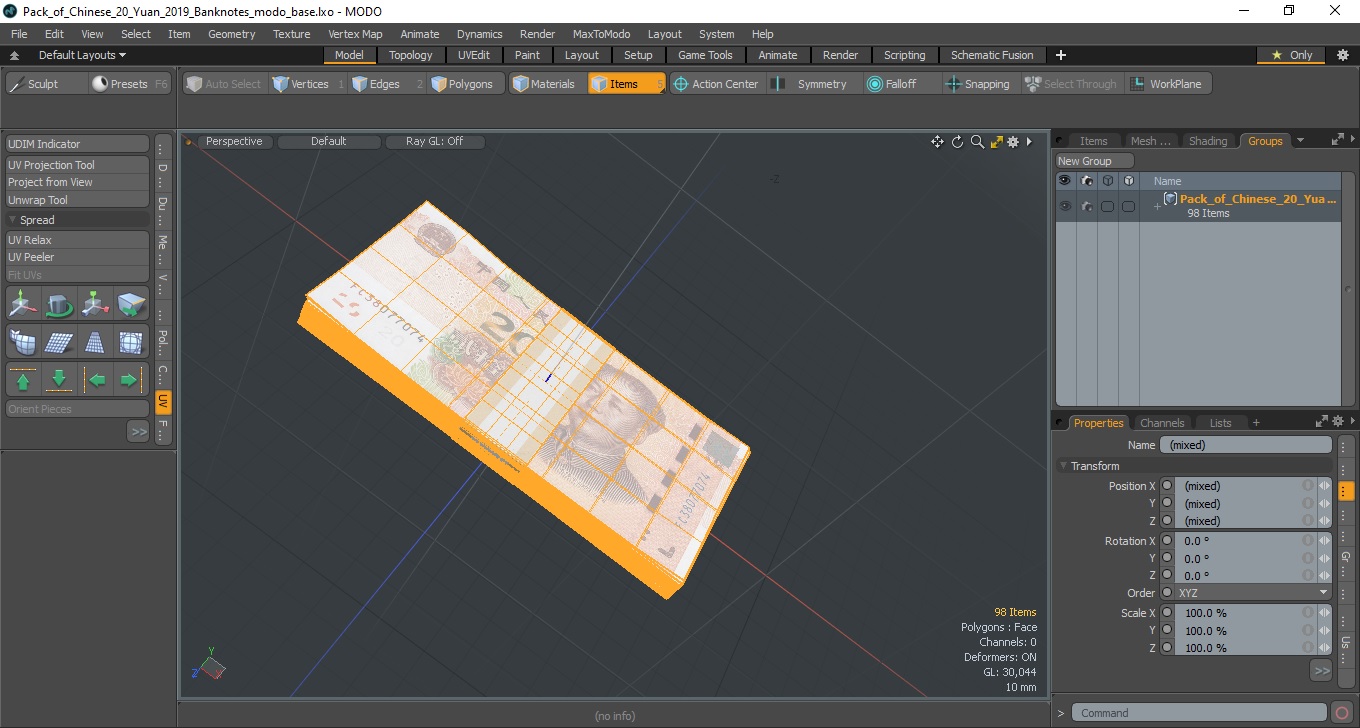Toggle Symmetry mode

pyautogui.click(x=810, y=84)
